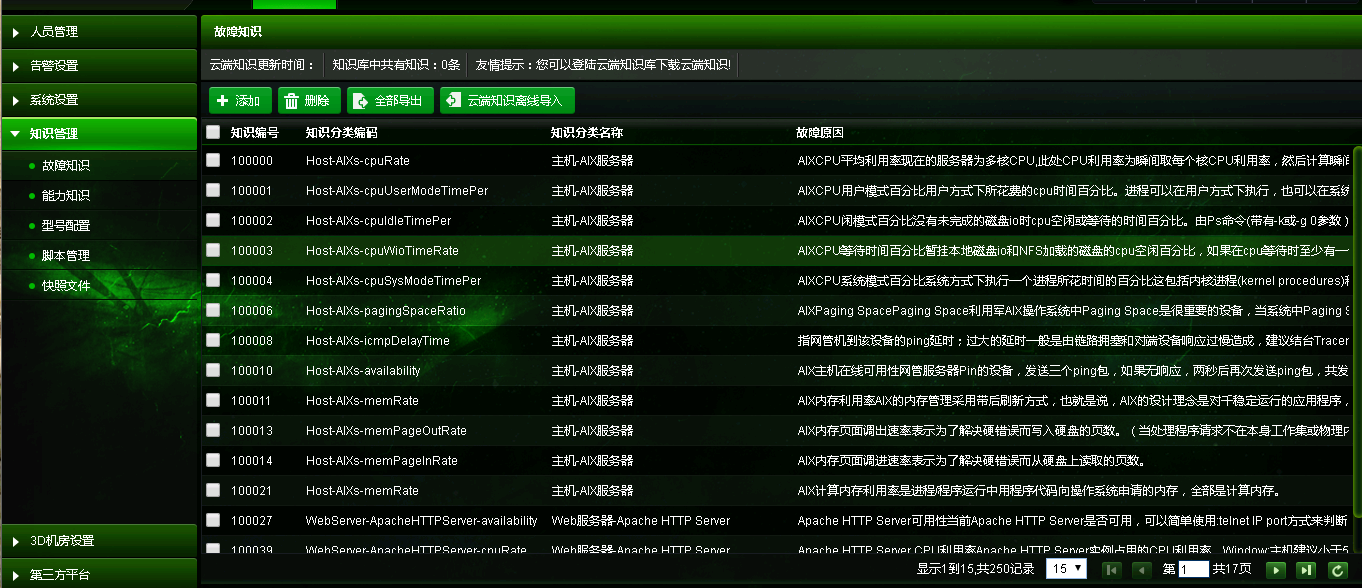The image size is (1362, 588).
Task: Click the Web服务器-Apache HTTP Server cell of row 100027
Action: coord(641,521)
